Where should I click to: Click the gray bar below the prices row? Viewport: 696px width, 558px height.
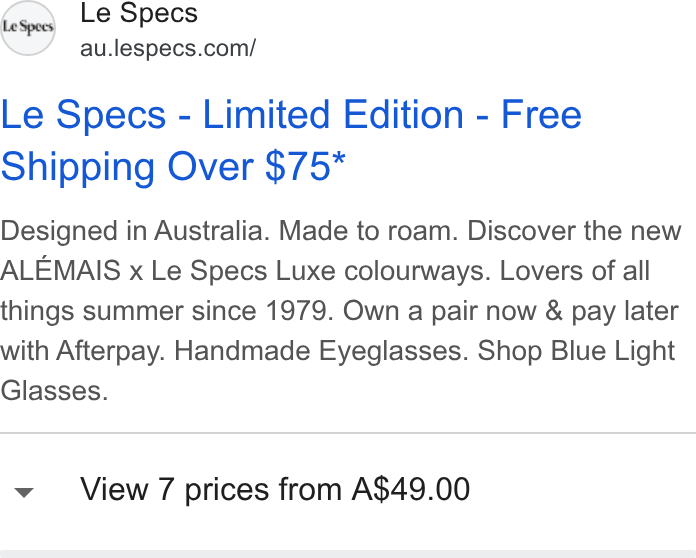point(348,554)
